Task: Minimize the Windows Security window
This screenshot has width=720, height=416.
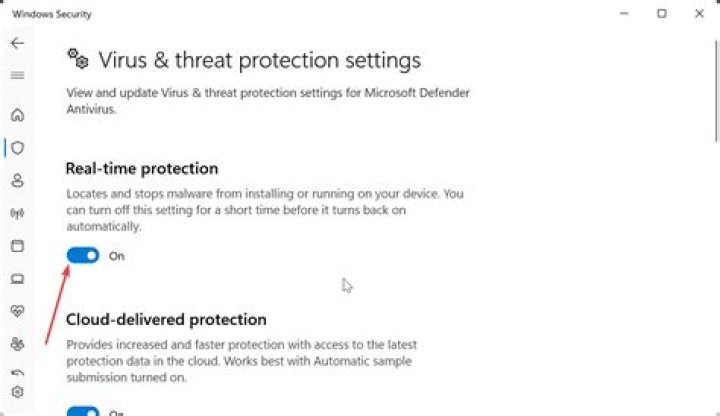Action: pos(624,14)
